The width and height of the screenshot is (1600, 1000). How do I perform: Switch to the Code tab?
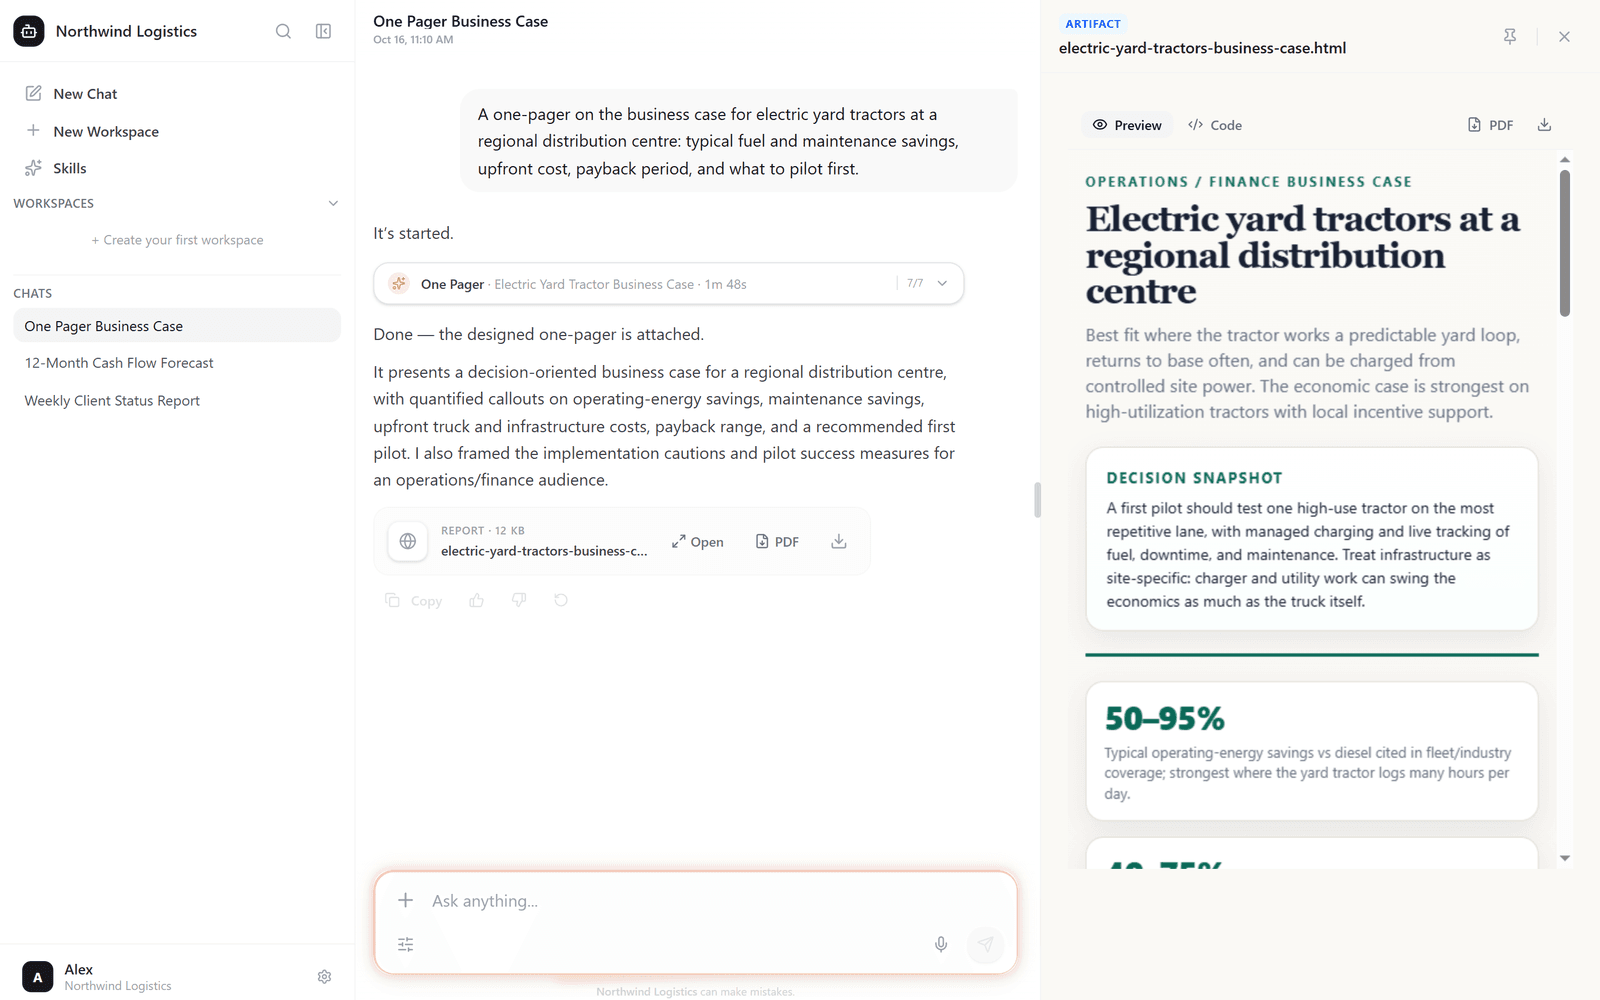1215,125
